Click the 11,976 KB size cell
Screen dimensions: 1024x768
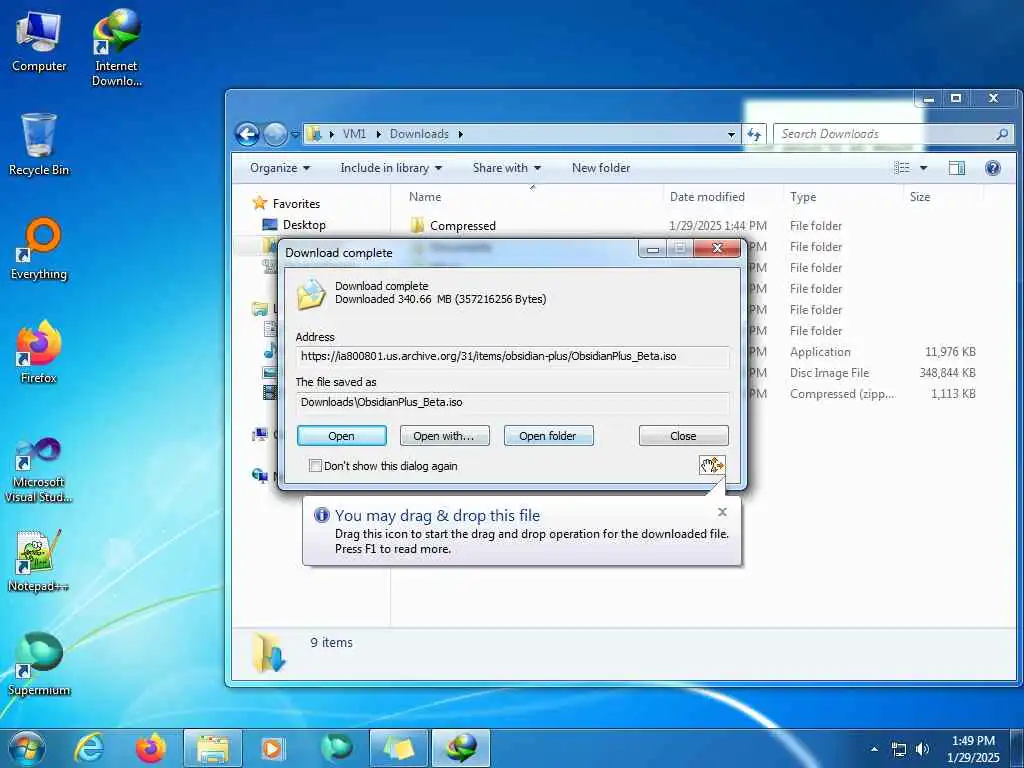[950, 352]
